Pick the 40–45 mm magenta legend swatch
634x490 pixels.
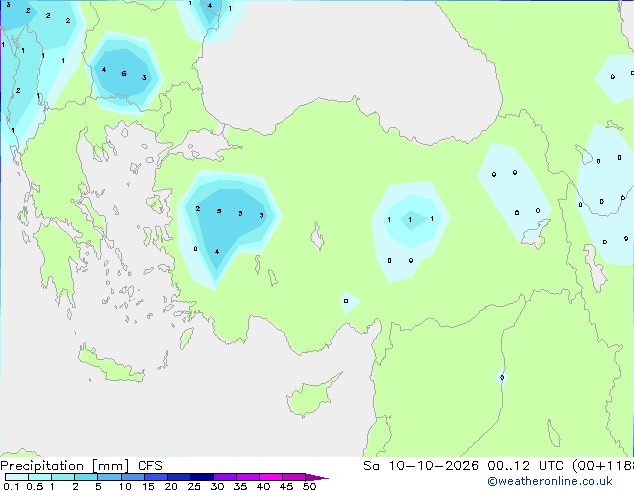point(271,477)
